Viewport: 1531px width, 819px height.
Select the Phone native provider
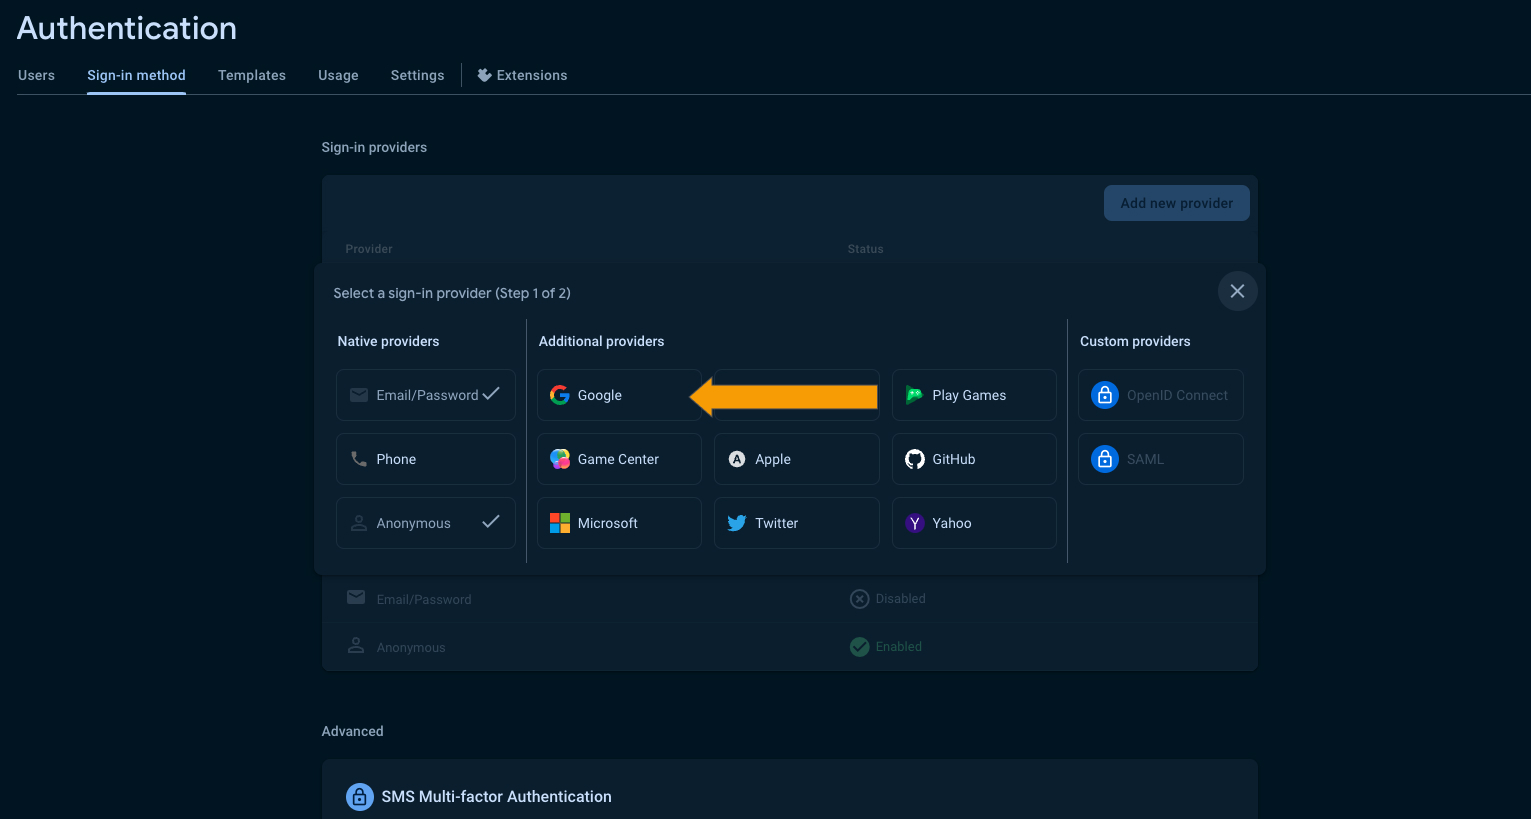pos(426,459)
